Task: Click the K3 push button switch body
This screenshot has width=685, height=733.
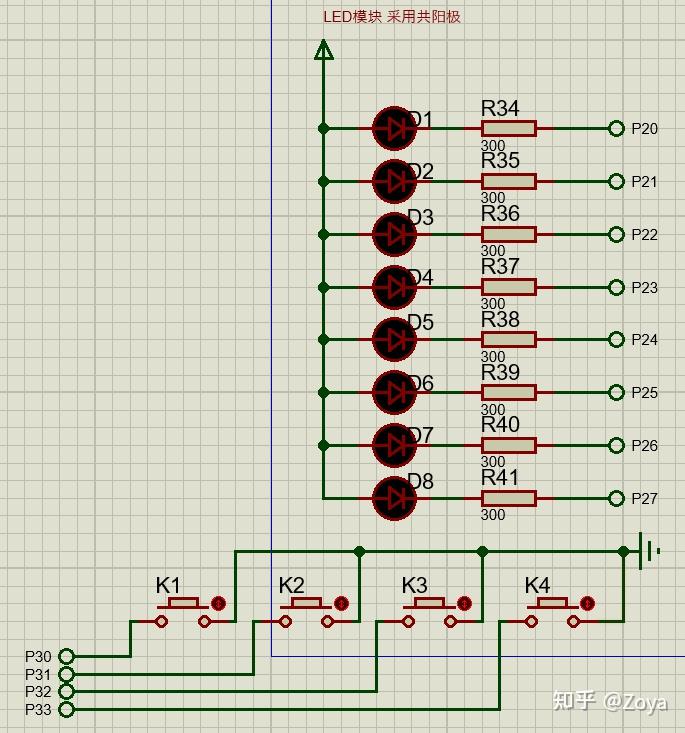Action: [429, 611]
